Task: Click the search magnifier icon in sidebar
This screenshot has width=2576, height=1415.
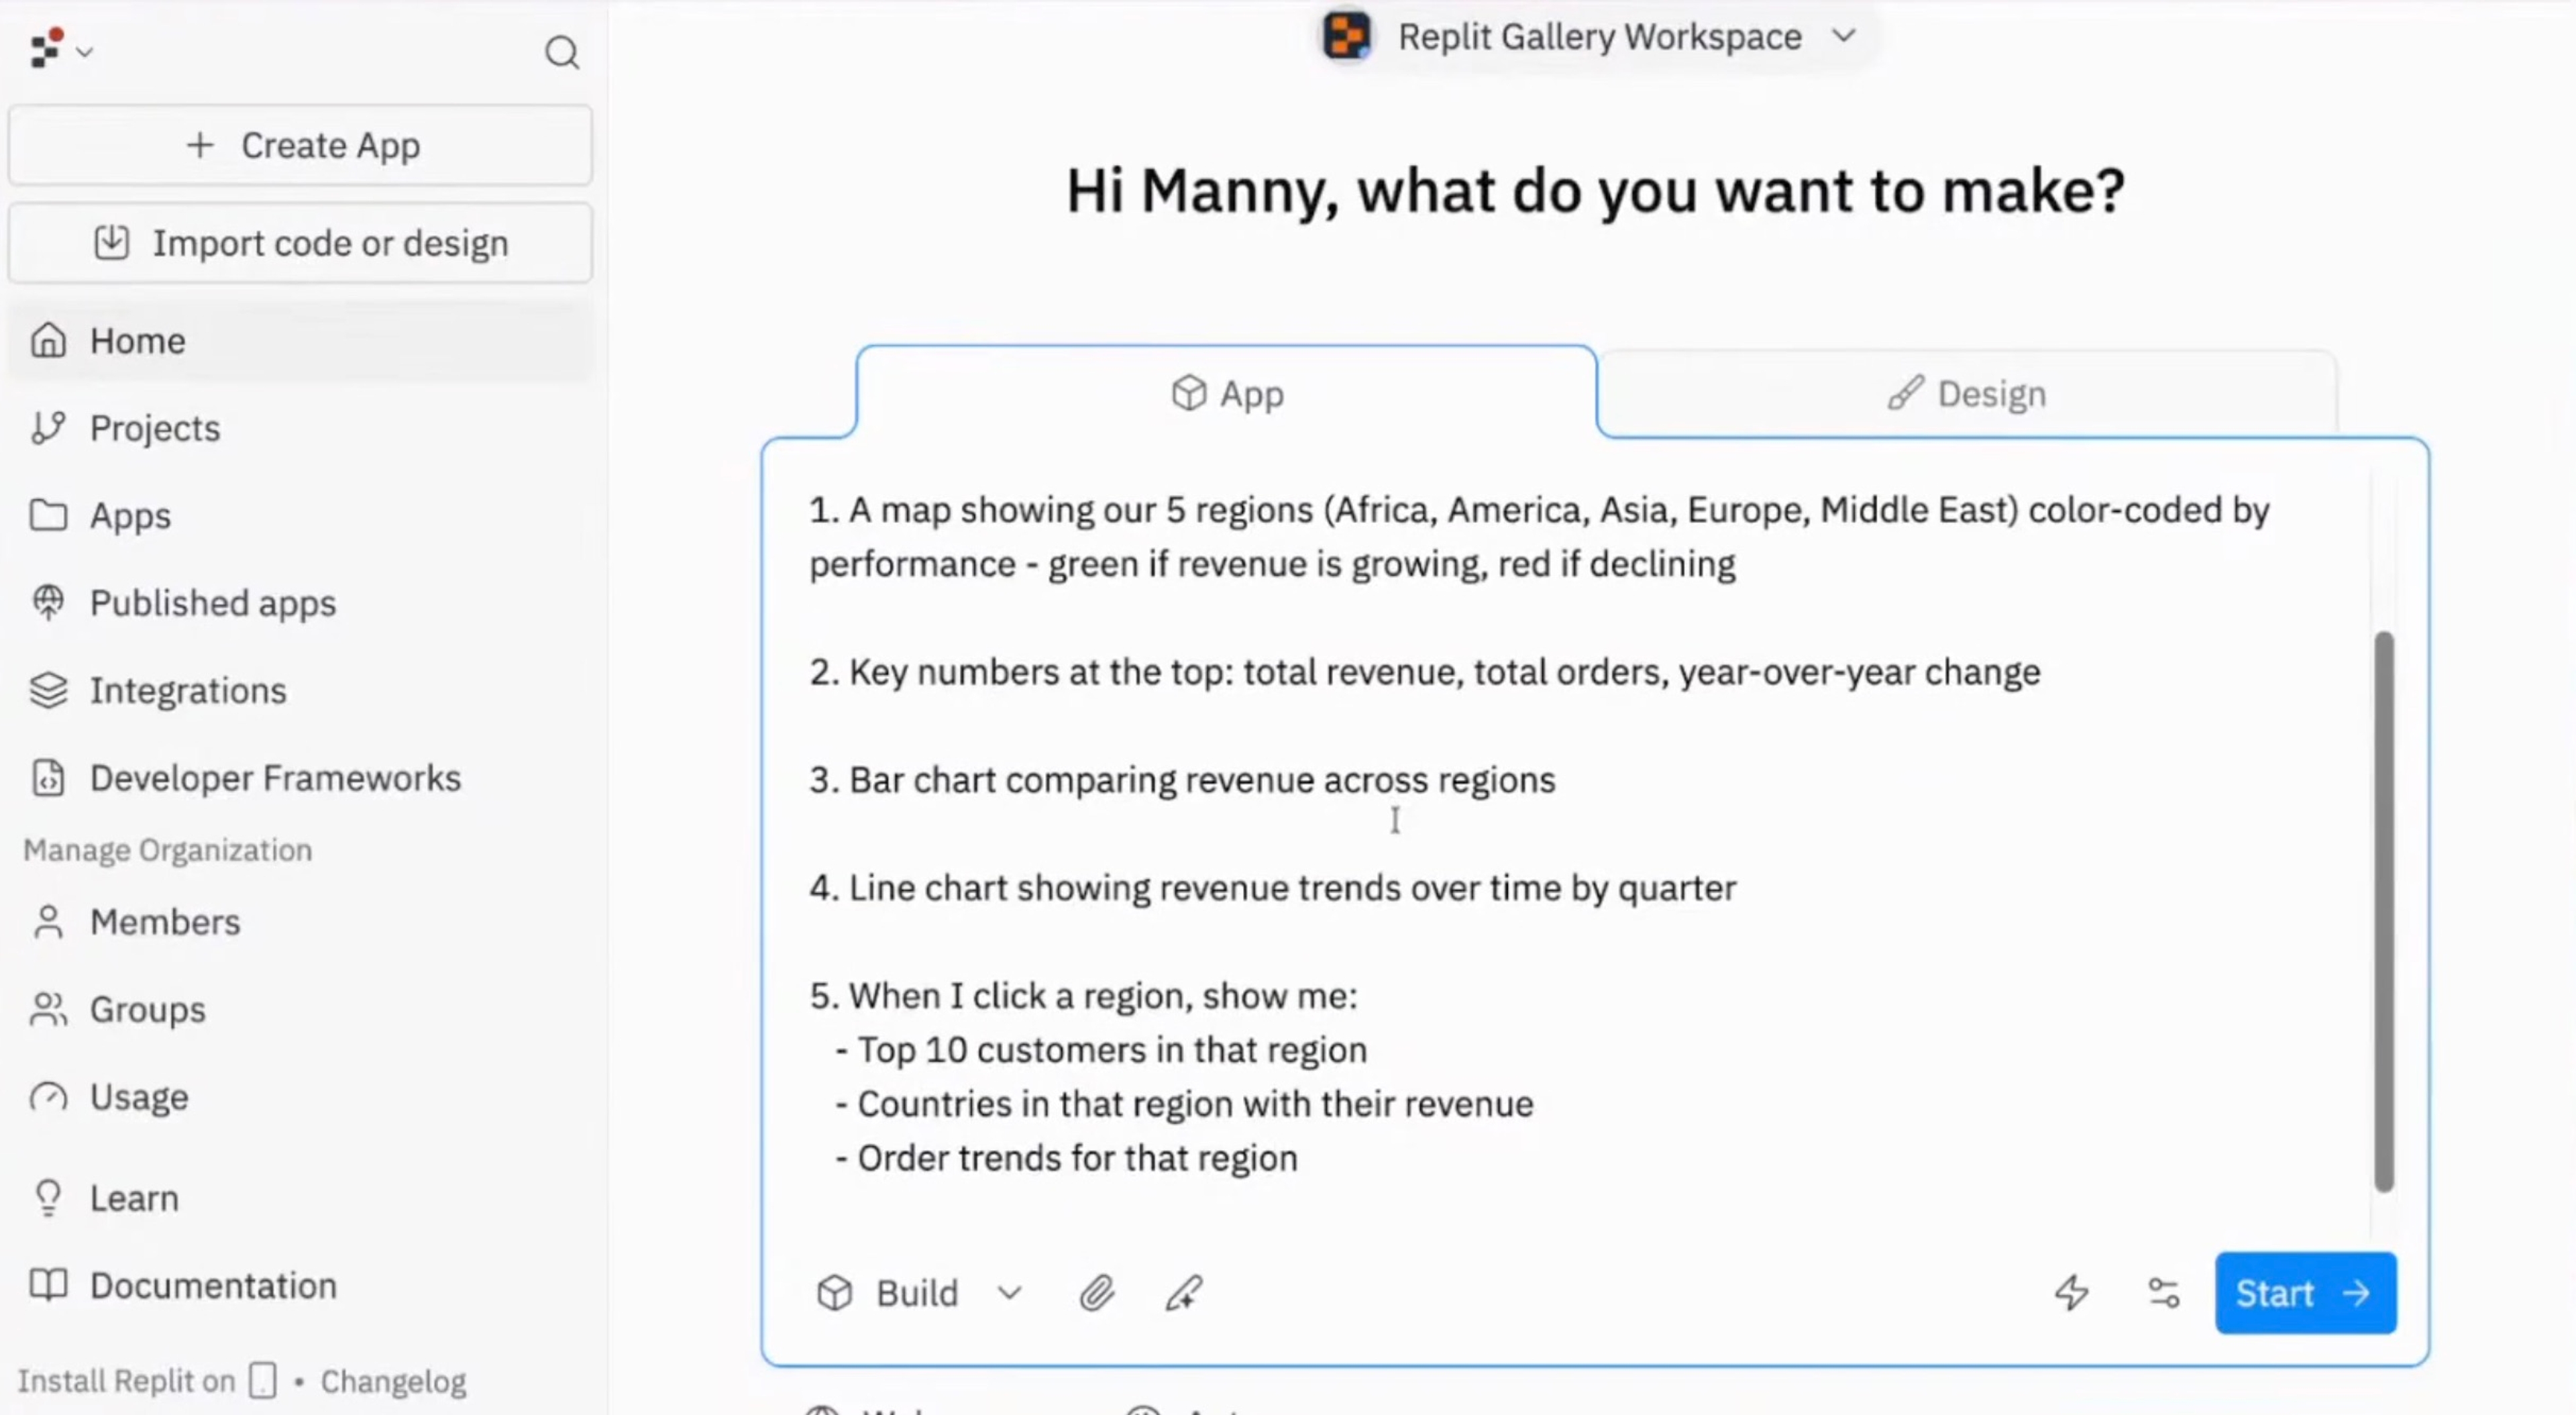Action: [x=561, y=52]
